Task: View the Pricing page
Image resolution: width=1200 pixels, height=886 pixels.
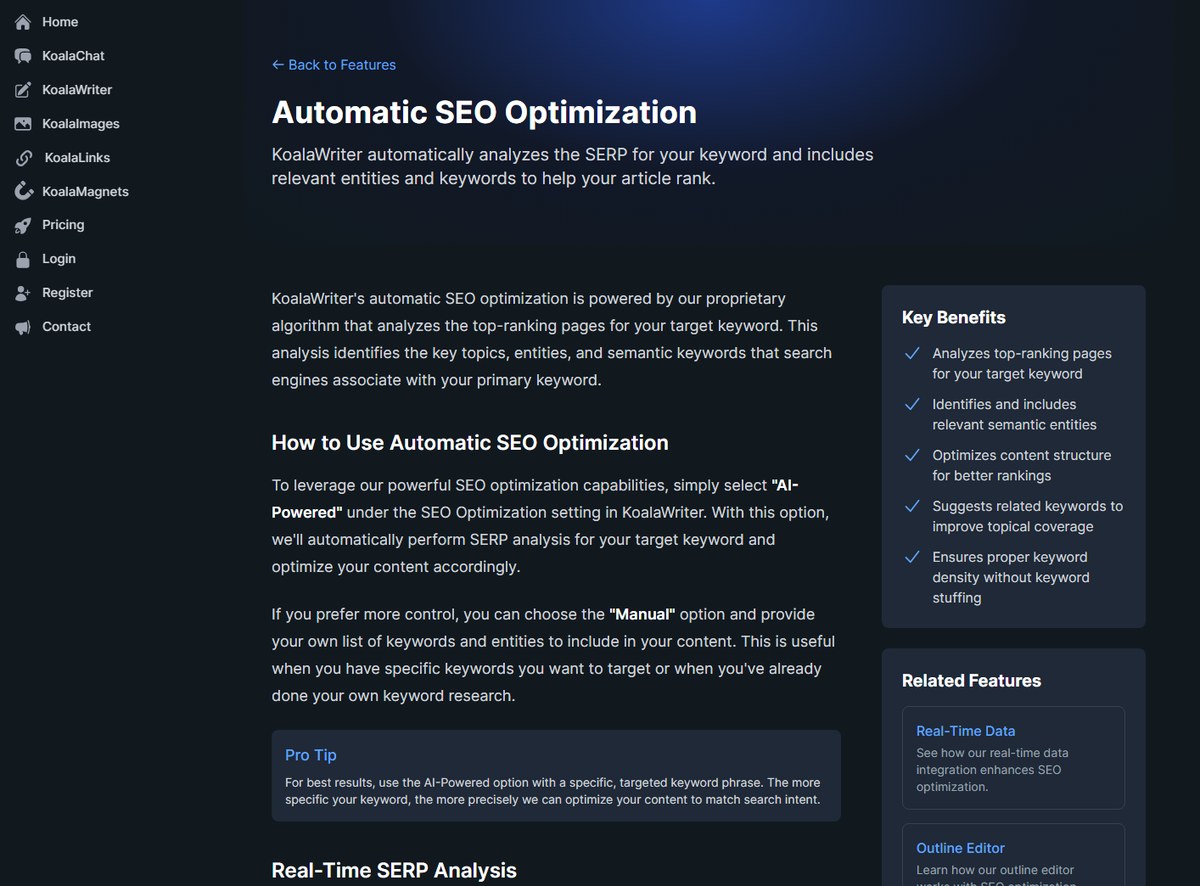Action: tap(63, 225)
